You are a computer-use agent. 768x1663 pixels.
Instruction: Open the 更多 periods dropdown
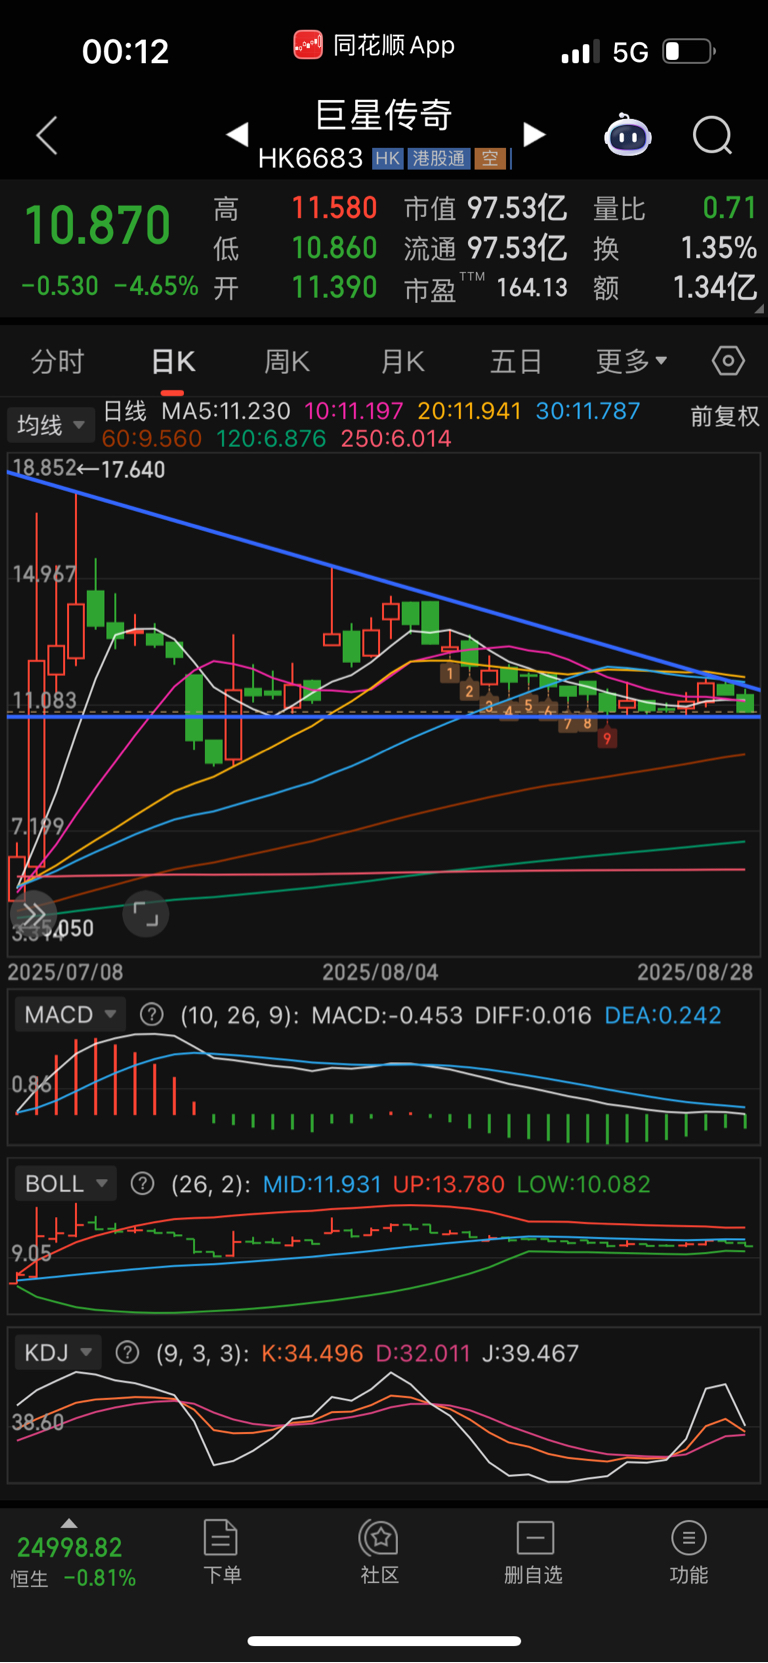631,361
